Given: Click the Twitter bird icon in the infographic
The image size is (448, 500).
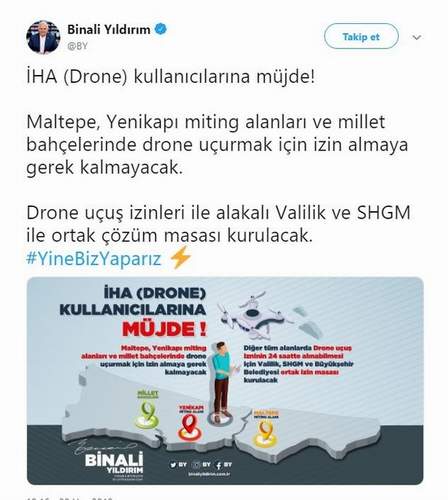Looking at the screenshot, I should click(173, 465).
